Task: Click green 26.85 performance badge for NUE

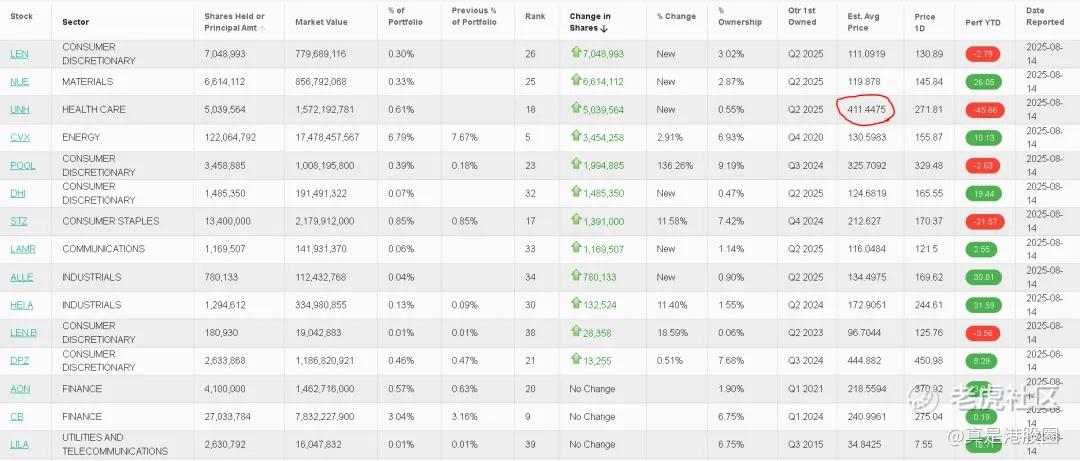Action: pyautogui.click(x=983, y=82)
